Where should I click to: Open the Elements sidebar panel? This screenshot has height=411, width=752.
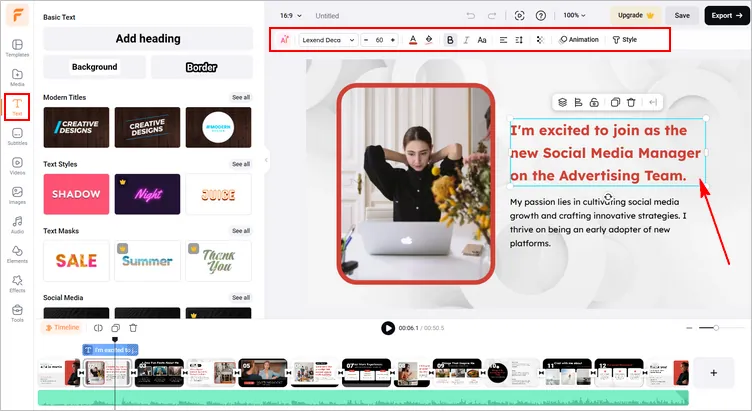[17, 254]
